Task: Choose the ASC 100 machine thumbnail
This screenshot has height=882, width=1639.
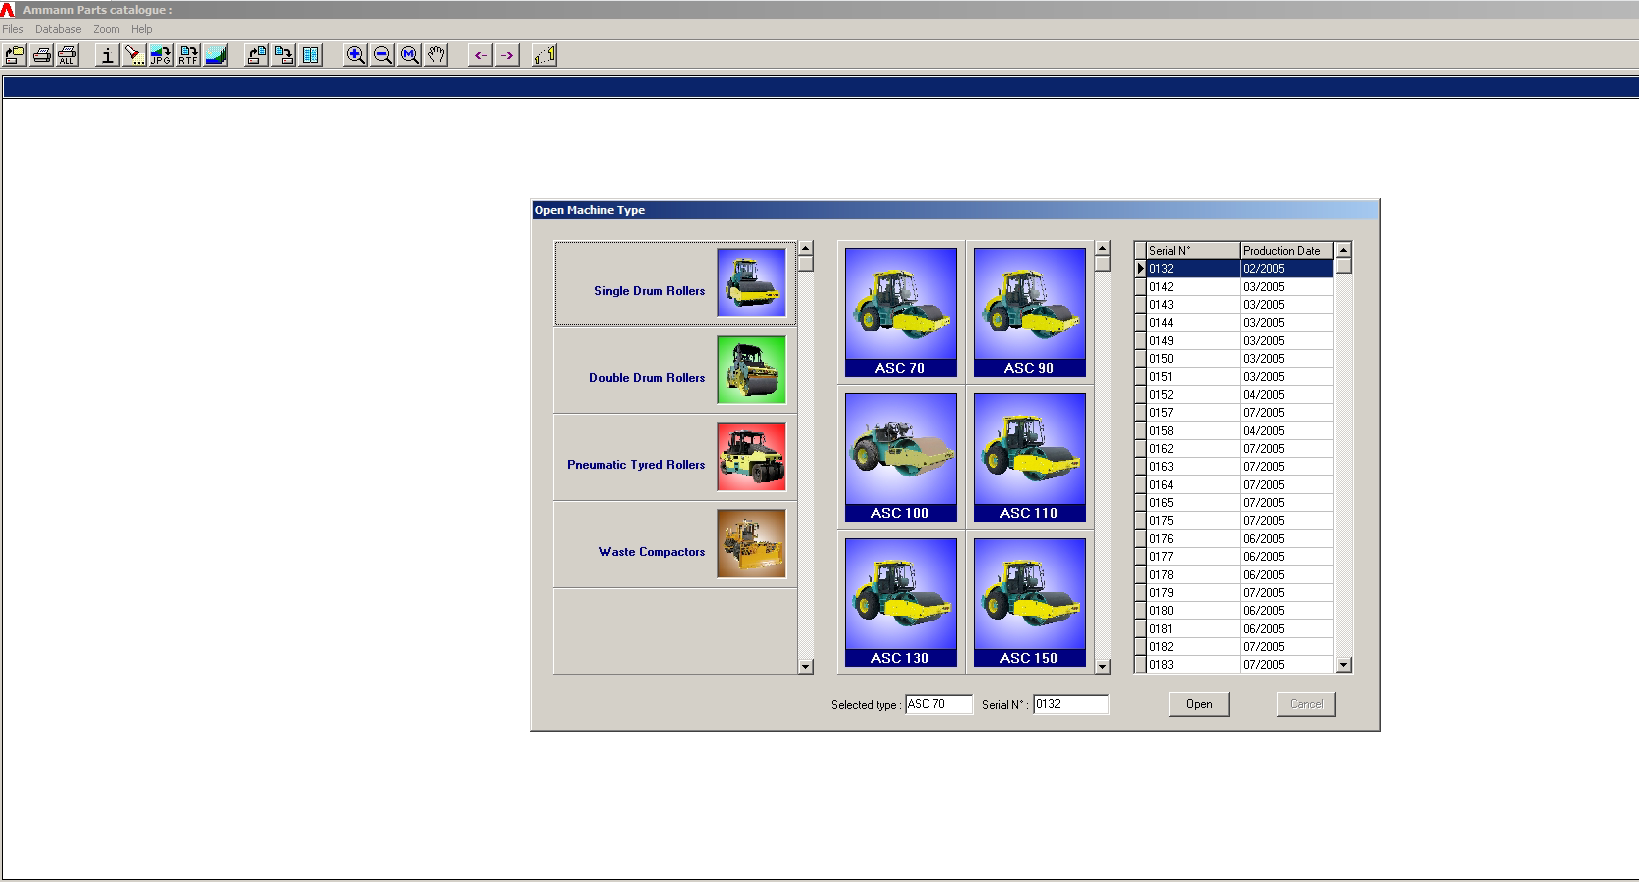Action: click(x=900, y=457)
